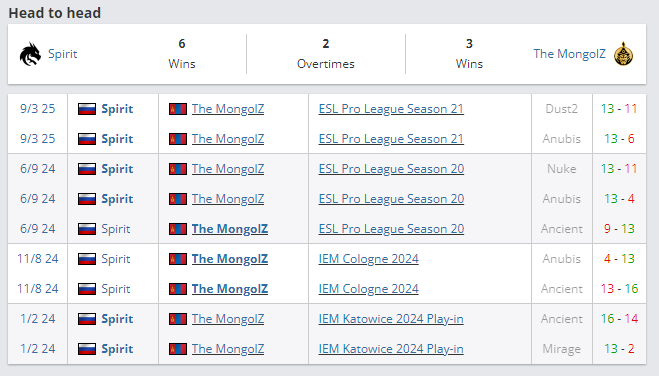Click bold The MongolZ in 9 - 13 row
659x376 pixels.
coord(230,229)
